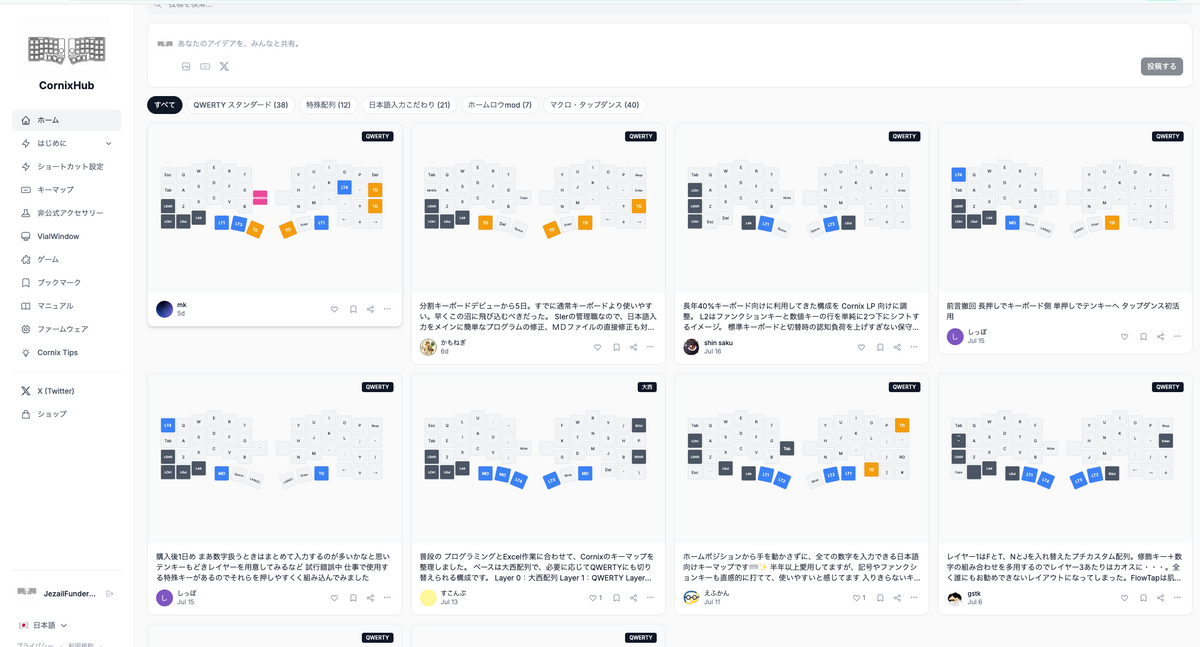This screenshot has height=647, width=1200.
Task: Open more options on 前言撤回 post
Action: (1179, 336)
